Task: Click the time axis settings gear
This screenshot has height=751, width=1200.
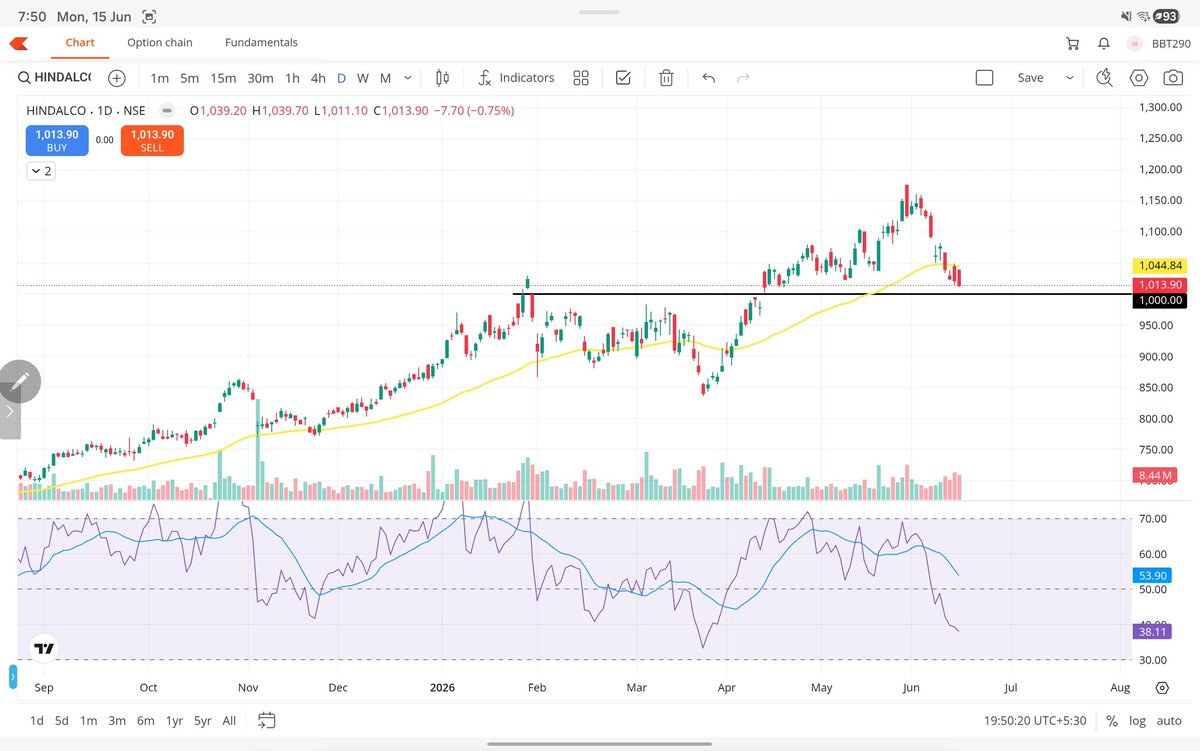Action: click(1162, 688)
